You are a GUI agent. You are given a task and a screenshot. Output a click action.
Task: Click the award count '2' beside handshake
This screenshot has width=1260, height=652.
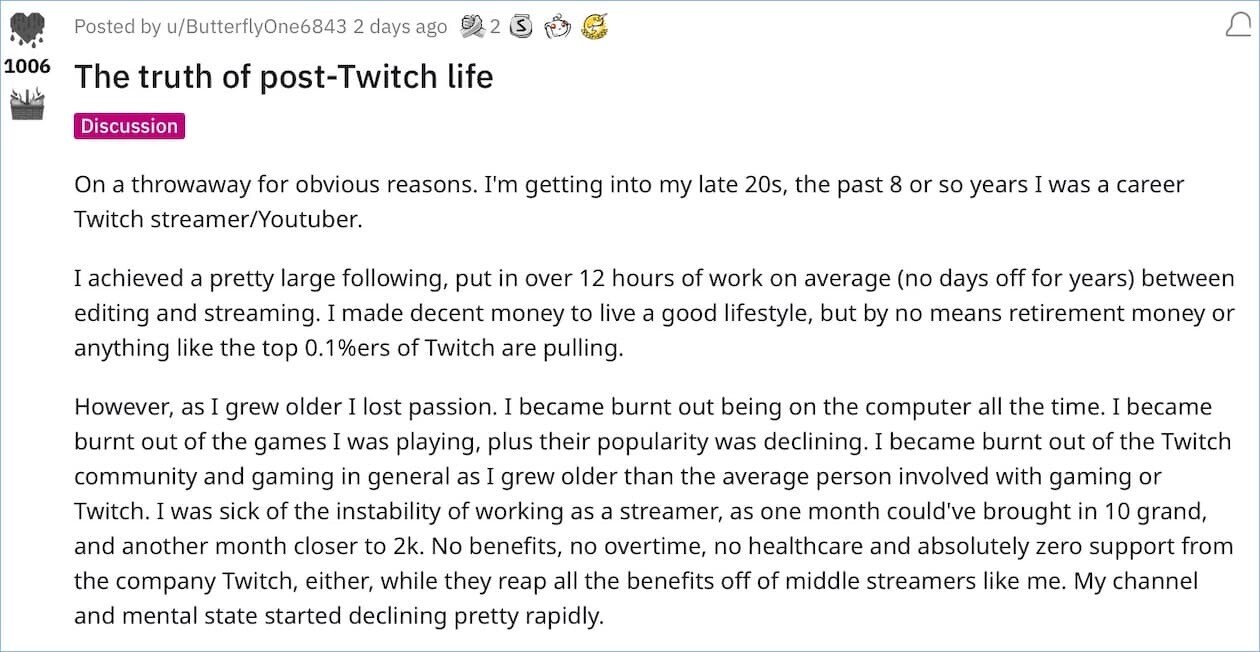click(494, 27)
